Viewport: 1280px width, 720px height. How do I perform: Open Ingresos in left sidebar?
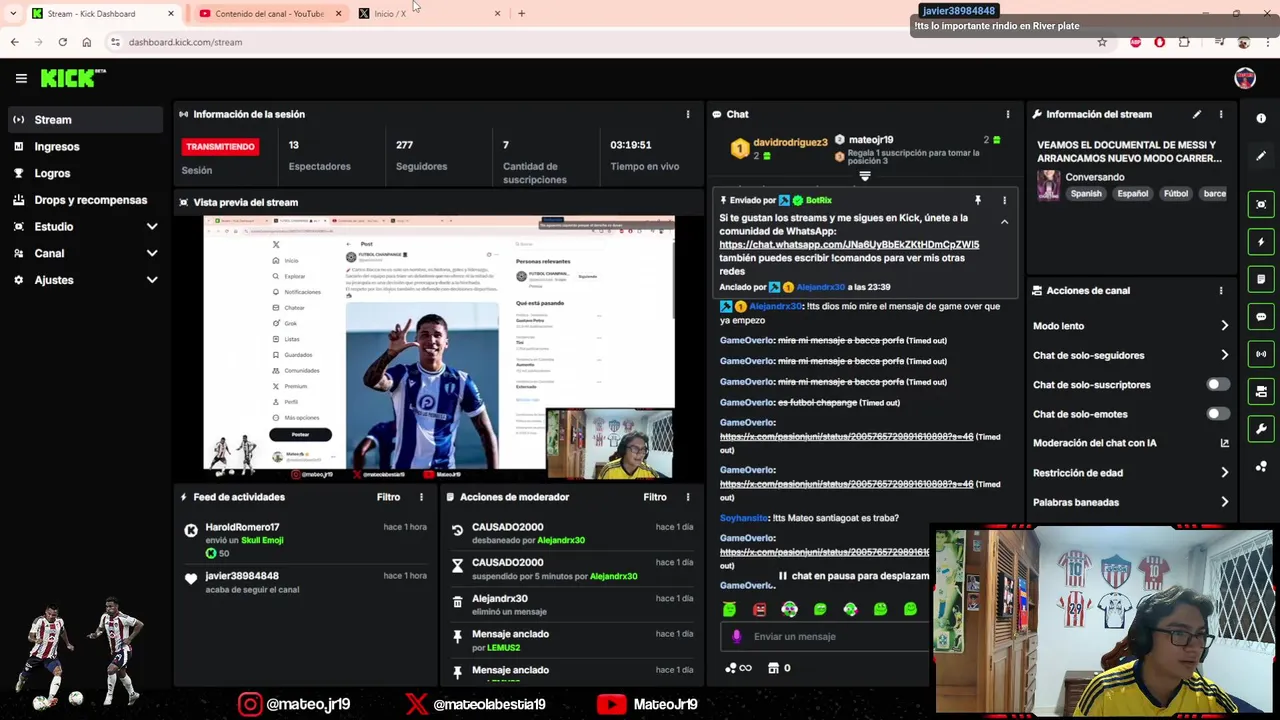[x=85, y=147]
